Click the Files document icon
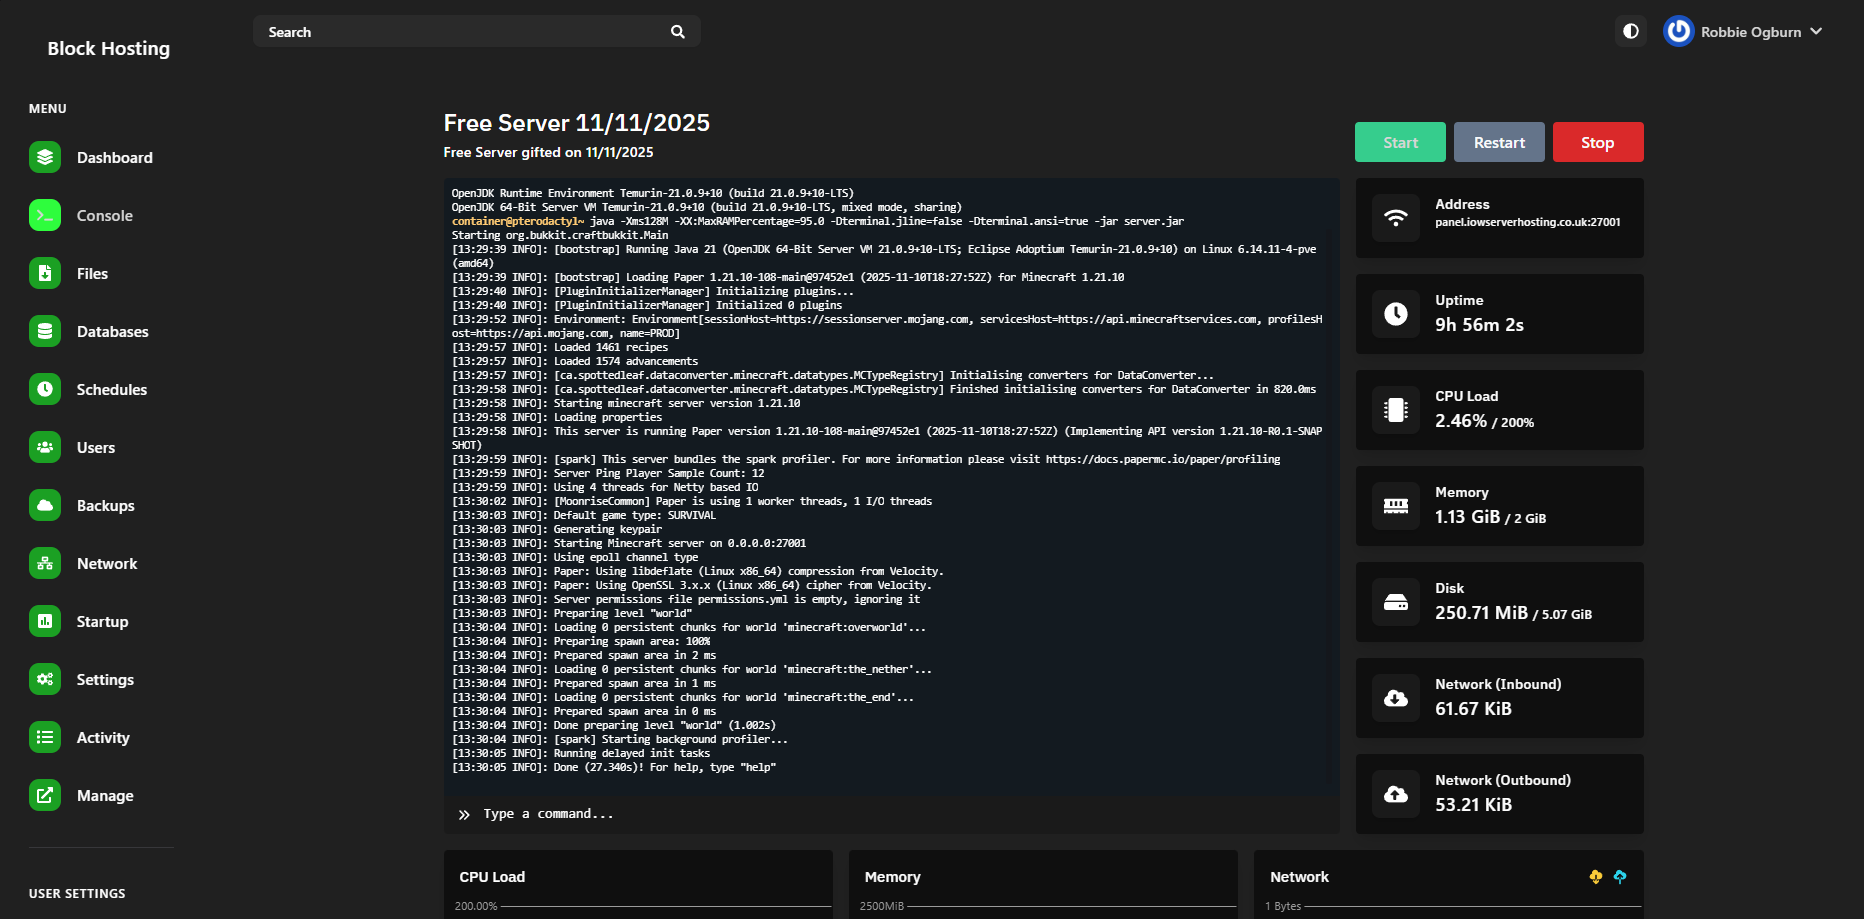 [45, 273]
